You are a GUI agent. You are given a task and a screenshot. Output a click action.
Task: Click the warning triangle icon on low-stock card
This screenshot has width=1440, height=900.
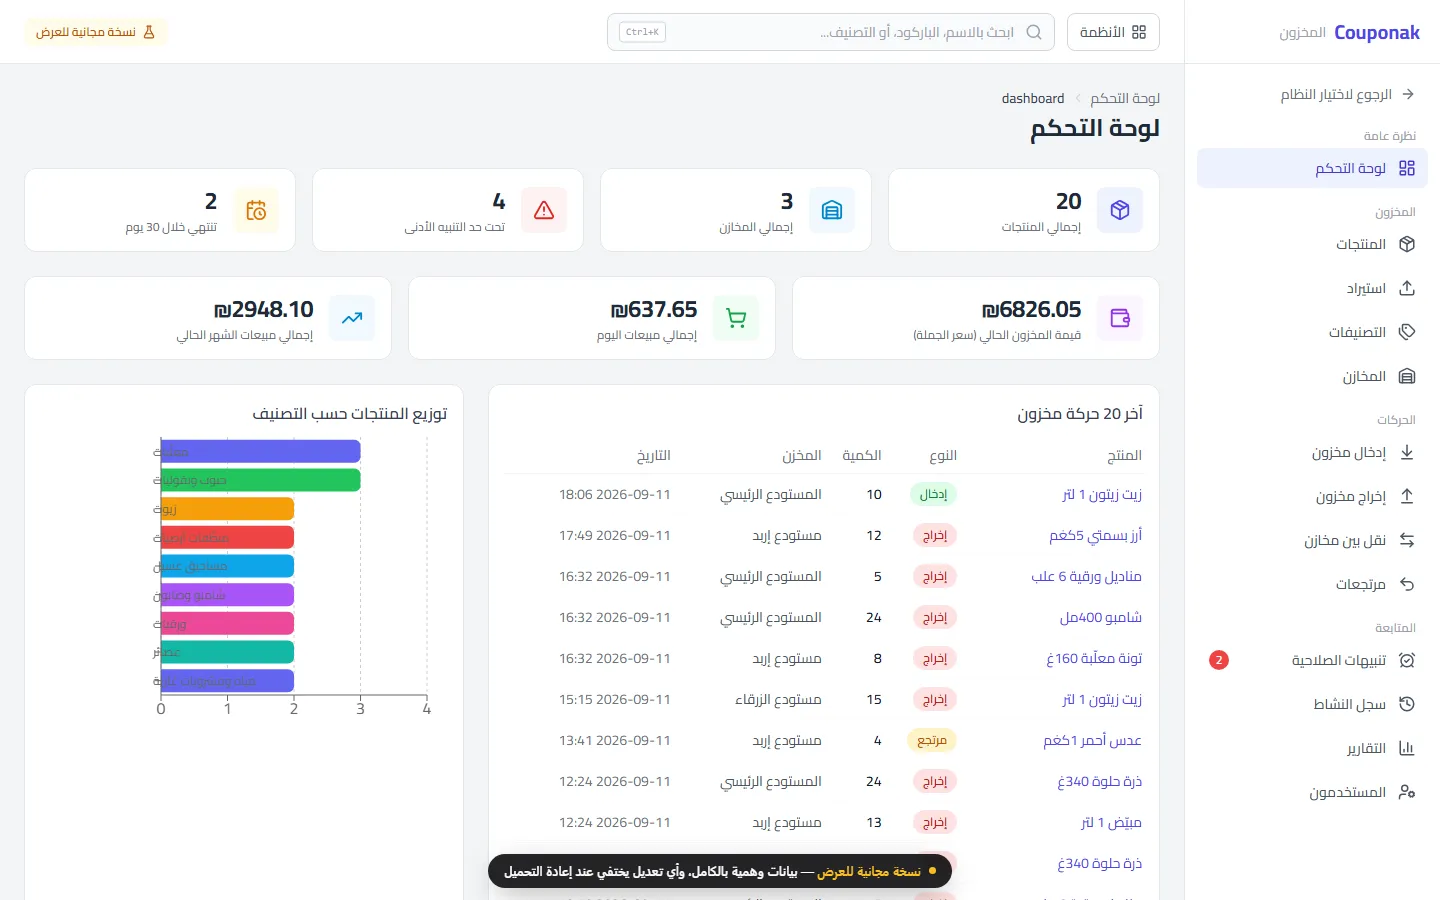click(x=544, y=210)
